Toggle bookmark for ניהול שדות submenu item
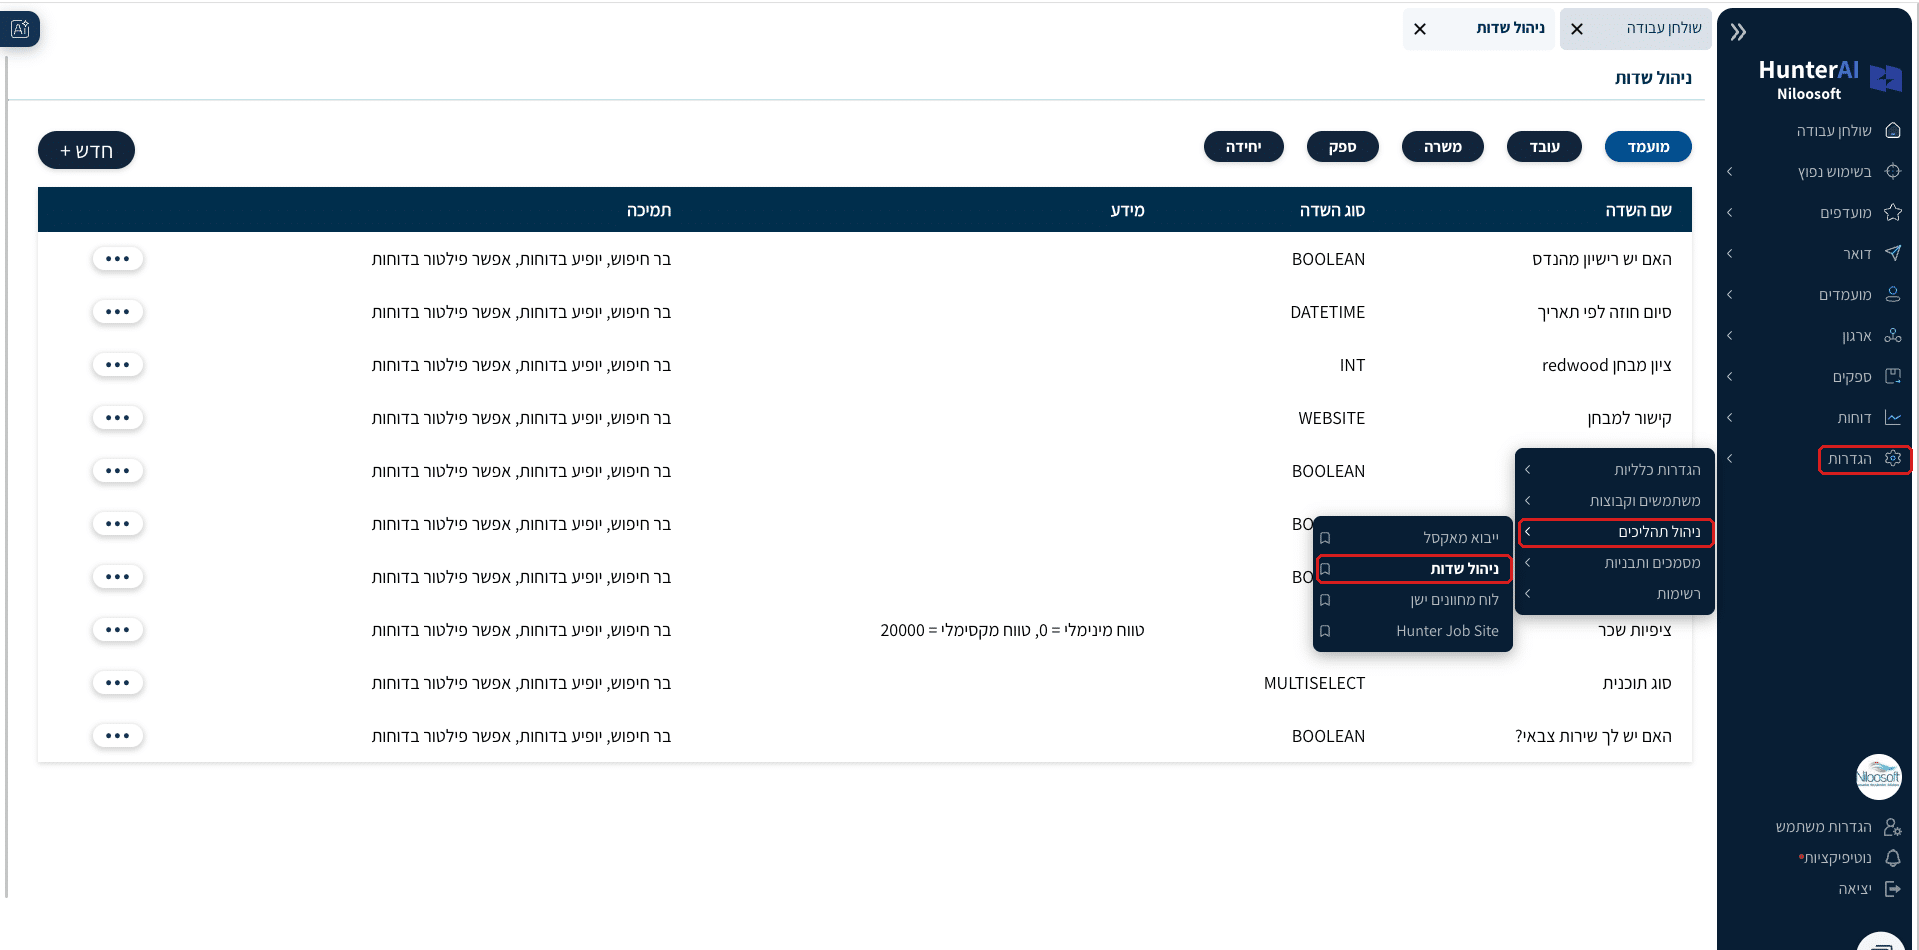 click(x=1325, y=569)
